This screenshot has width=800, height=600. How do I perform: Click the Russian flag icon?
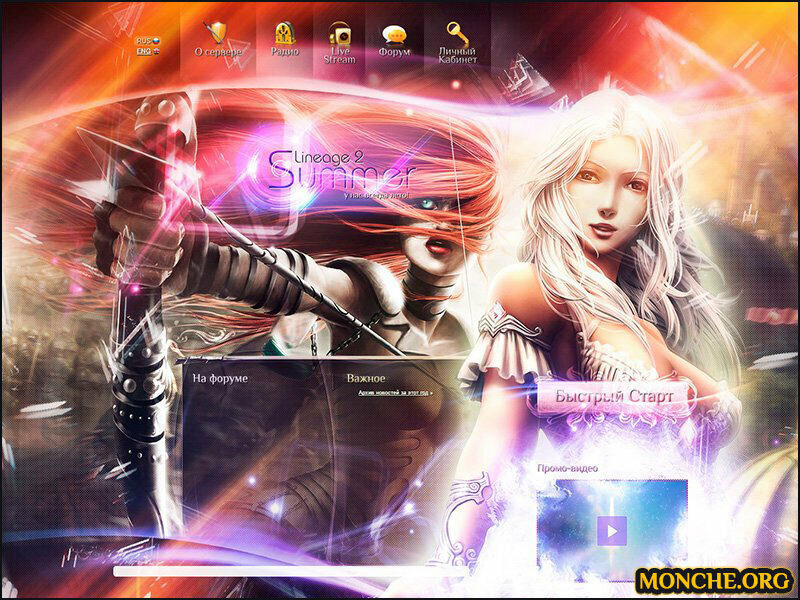[x=157, y=40]
